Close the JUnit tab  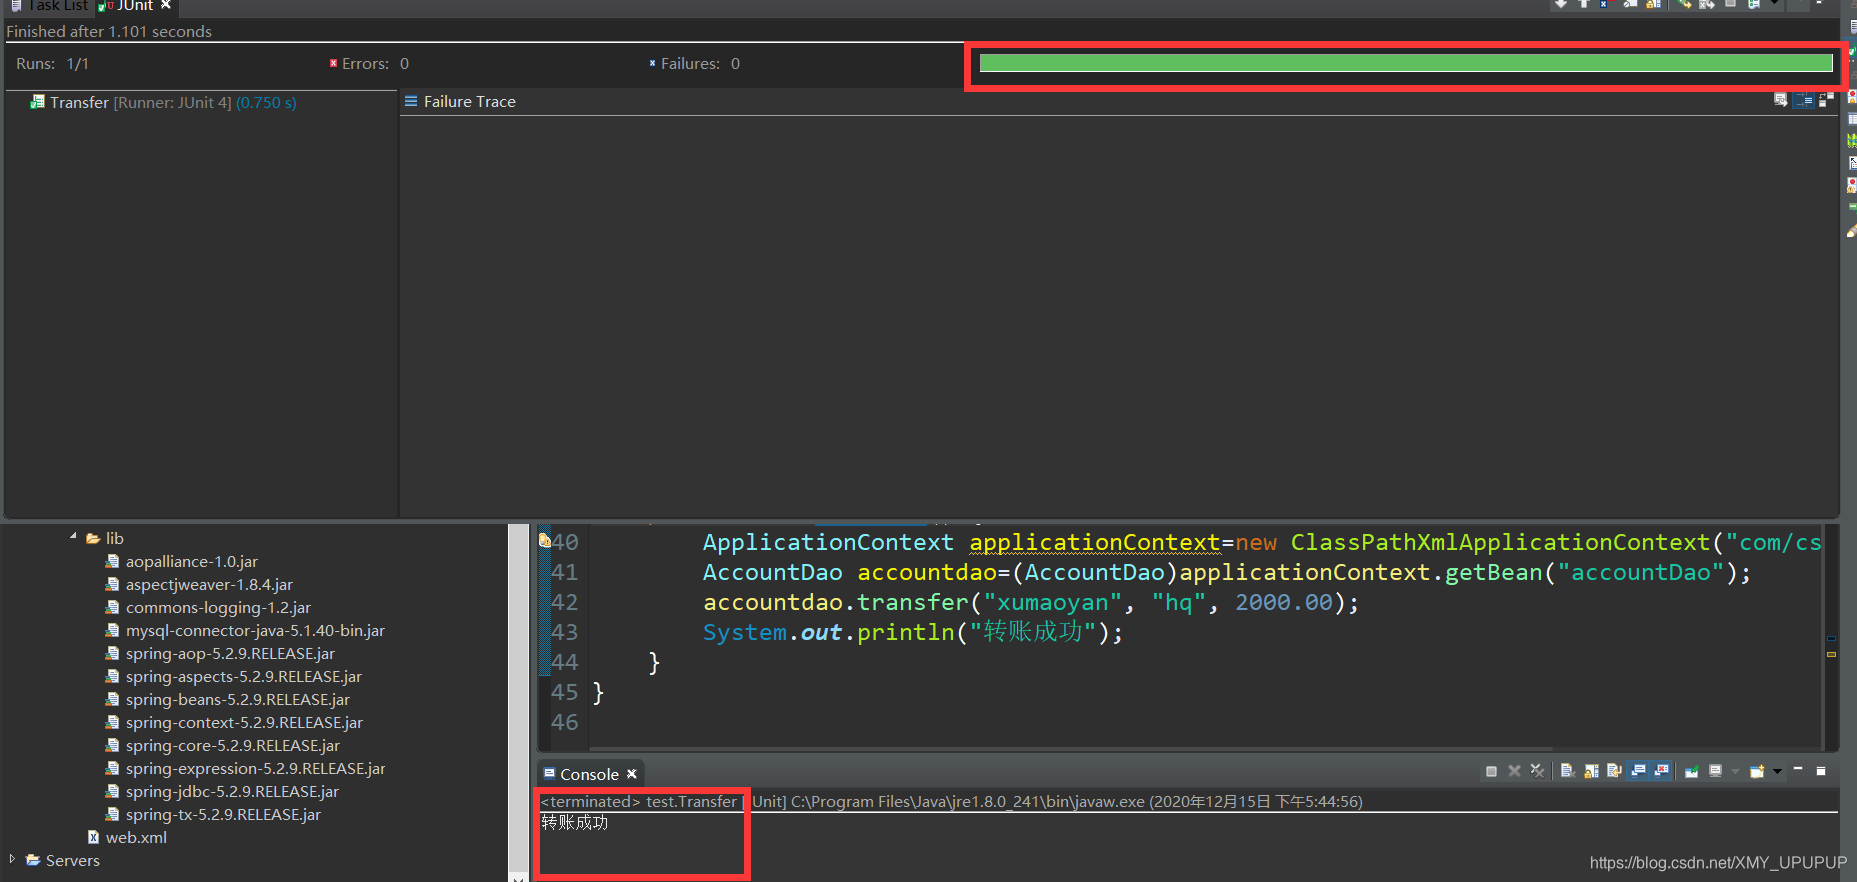tap(166, 5)
